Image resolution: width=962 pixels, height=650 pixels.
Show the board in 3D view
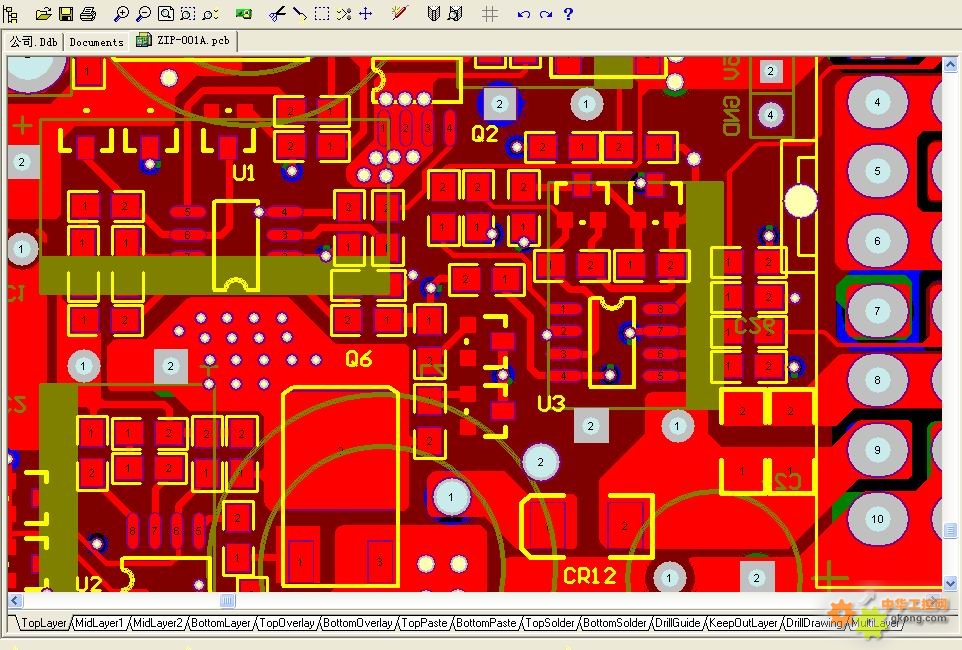(x=244, y=14)
